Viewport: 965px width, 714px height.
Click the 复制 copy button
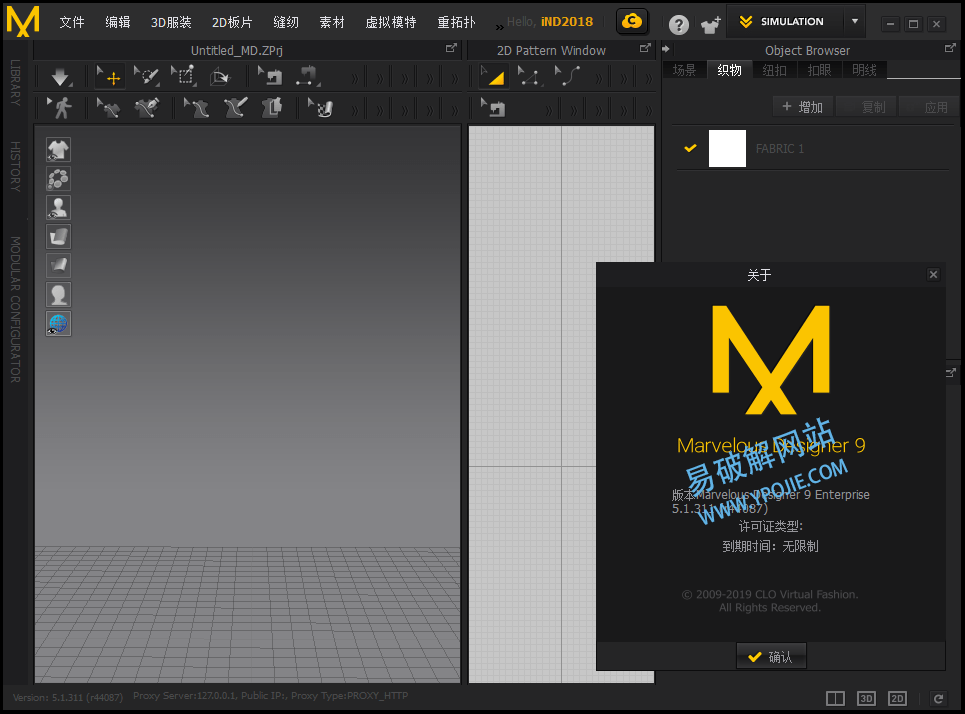pyautogui.click(x=867, y=107)
